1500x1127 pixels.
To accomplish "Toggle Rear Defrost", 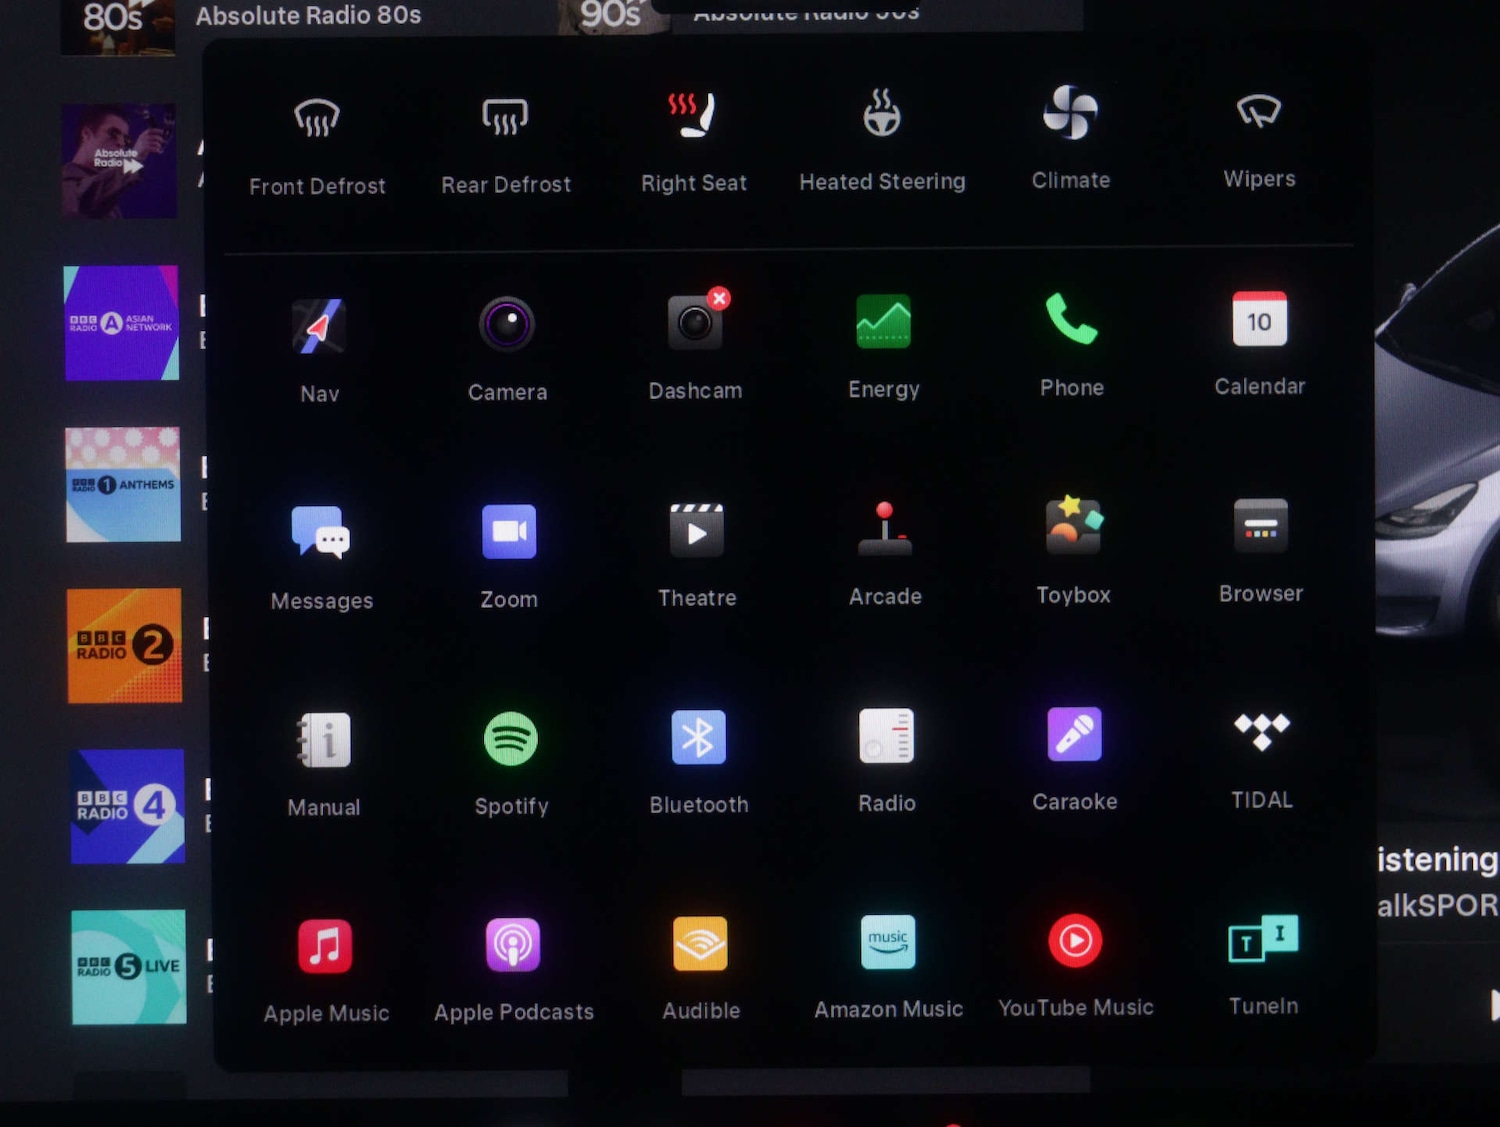I will point(505,118).
